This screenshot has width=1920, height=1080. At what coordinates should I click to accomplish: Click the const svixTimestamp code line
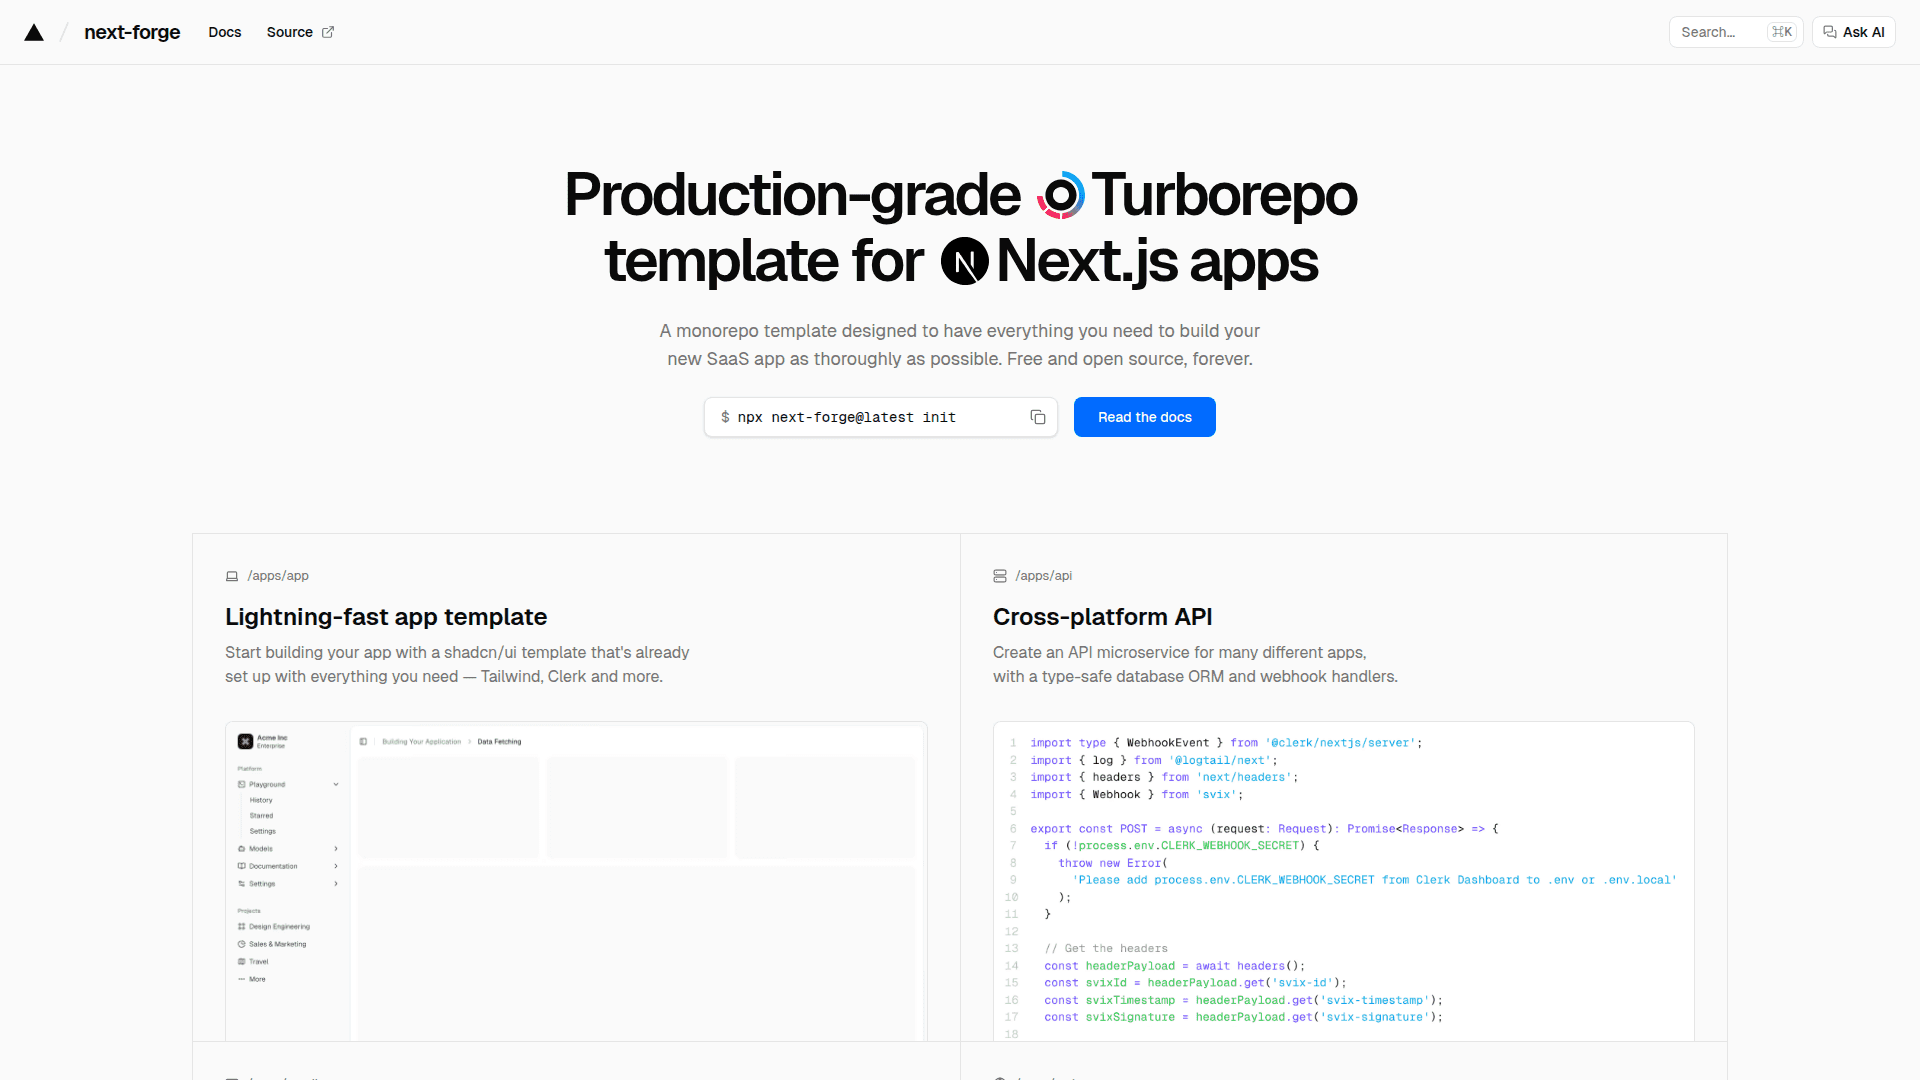click(x=1244, y=1000)
